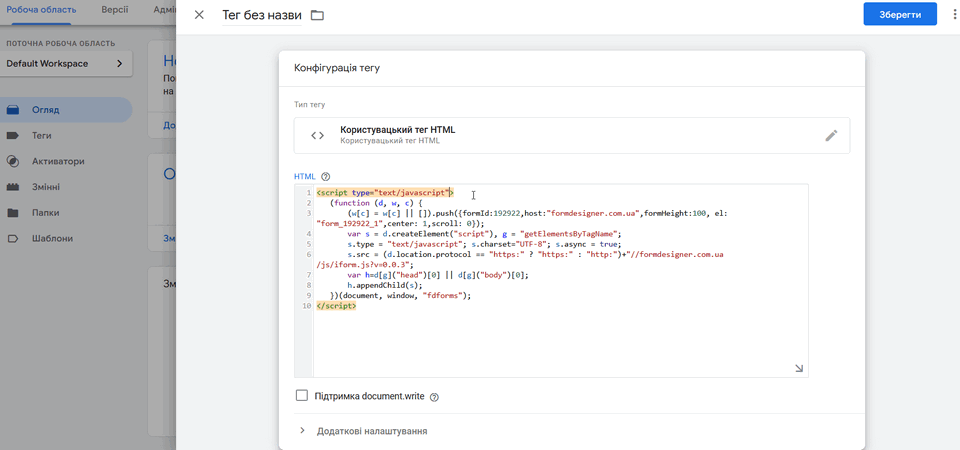Screen dimensions: 960x450
Task: Switch to the Робоча область tab
Action: click(41, 9)
